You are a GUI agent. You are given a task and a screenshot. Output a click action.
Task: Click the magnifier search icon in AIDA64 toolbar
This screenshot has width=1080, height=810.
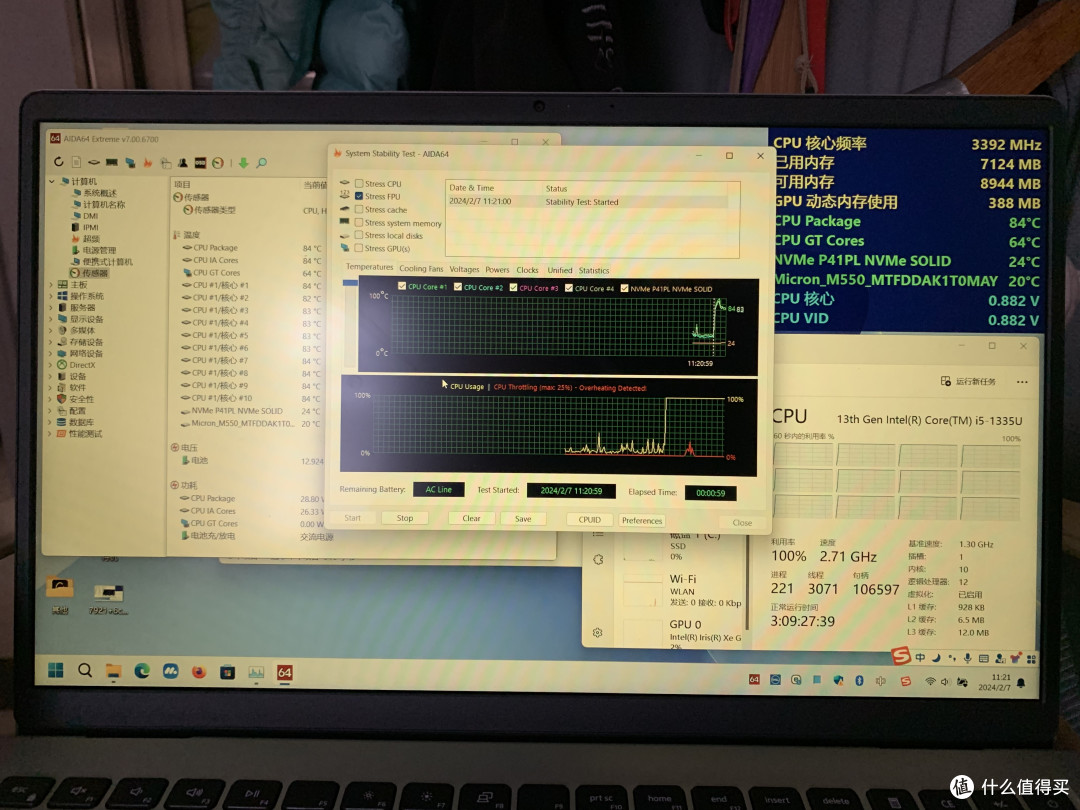coord(261,162)
